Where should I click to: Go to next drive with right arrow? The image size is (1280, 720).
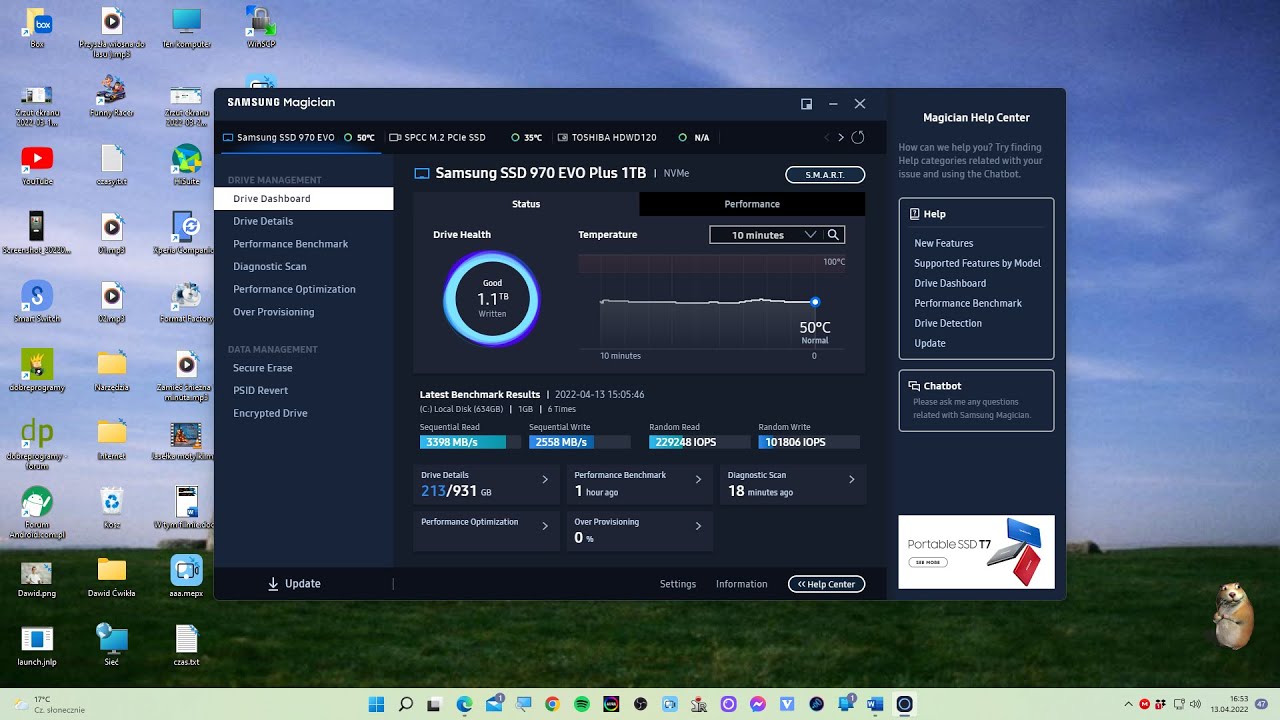[841, 137]
